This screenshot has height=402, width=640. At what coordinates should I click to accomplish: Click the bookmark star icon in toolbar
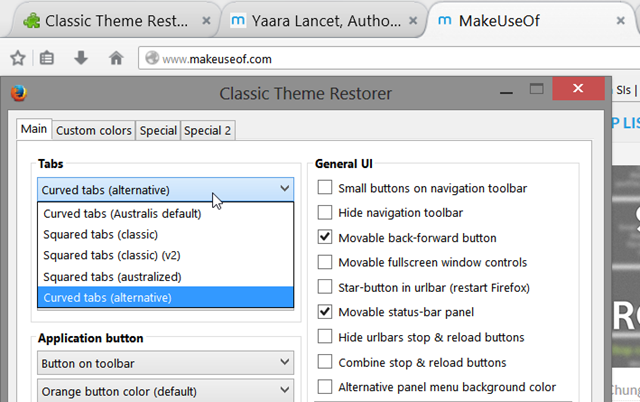point(17,59)
